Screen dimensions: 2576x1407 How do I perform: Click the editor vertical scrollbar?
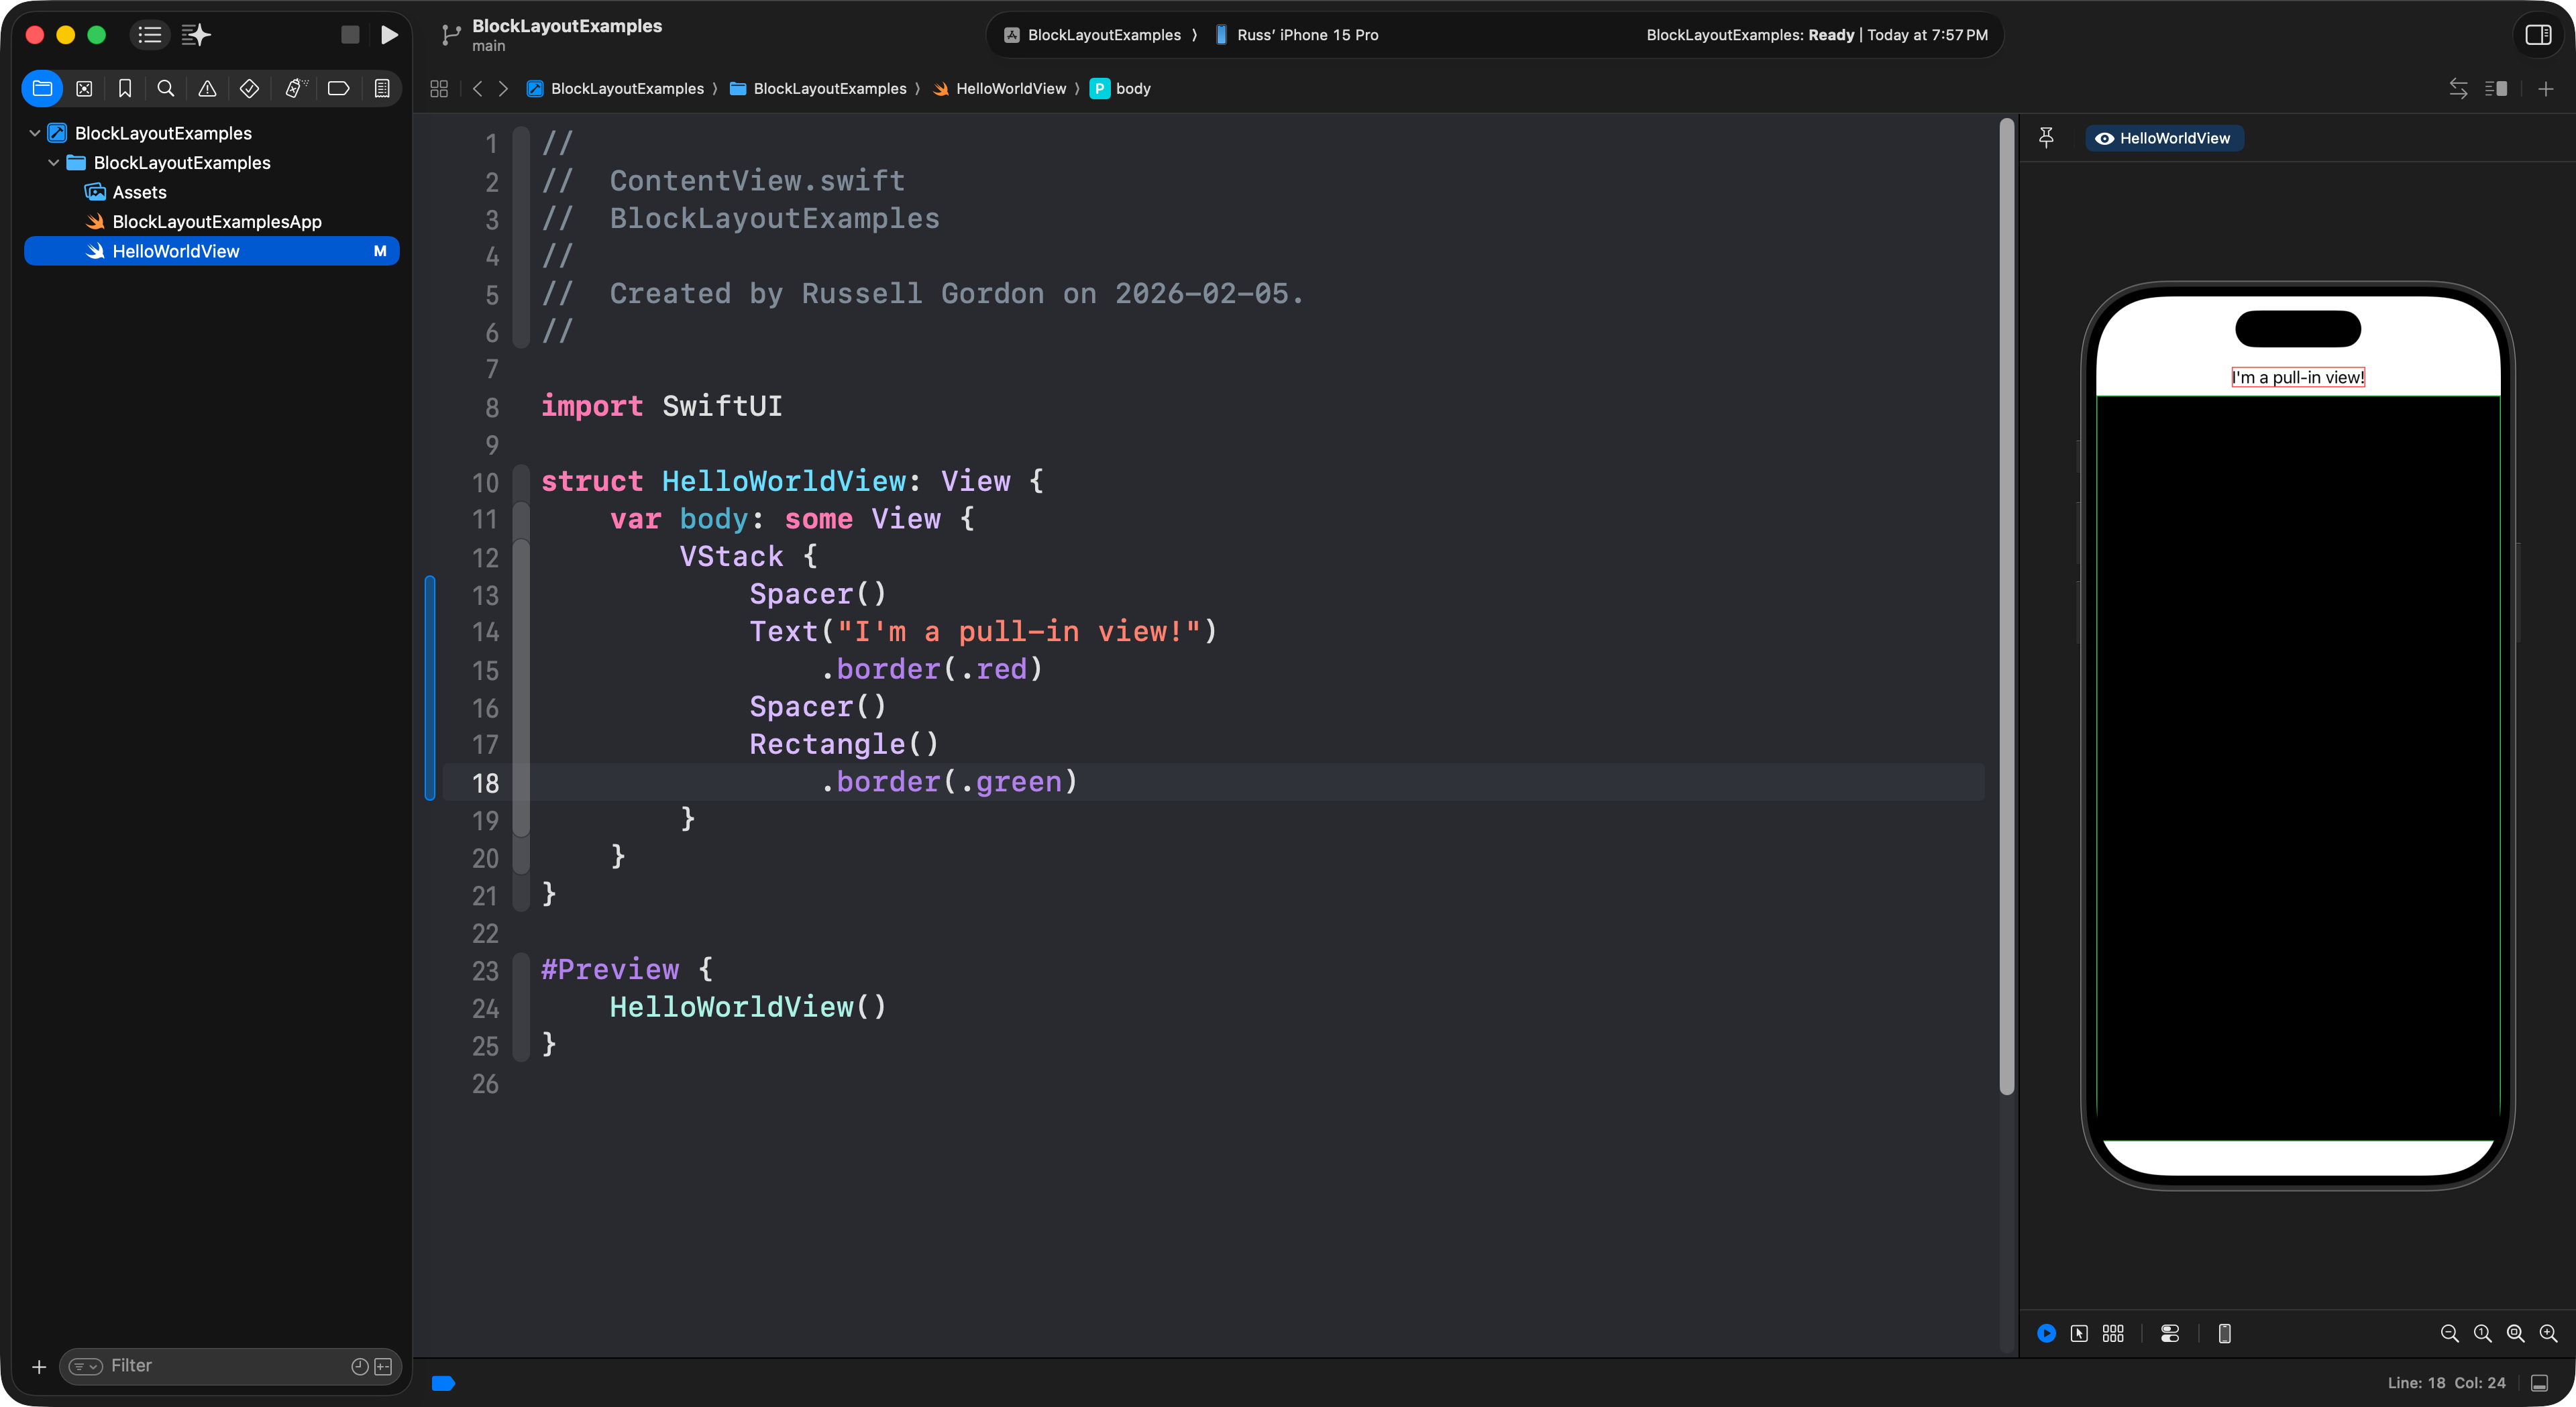[x=2006, y=600]
